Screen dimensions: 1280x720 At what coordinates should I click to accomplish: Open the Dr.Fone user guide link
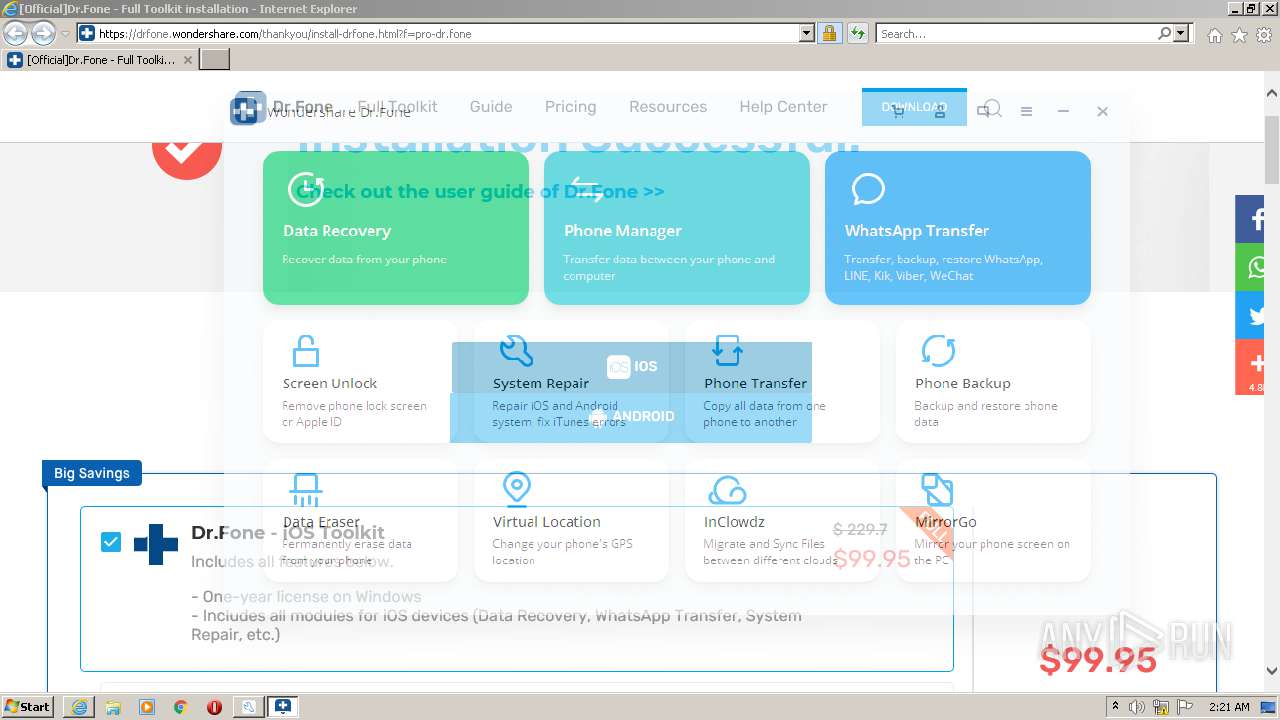pos(480,191)
